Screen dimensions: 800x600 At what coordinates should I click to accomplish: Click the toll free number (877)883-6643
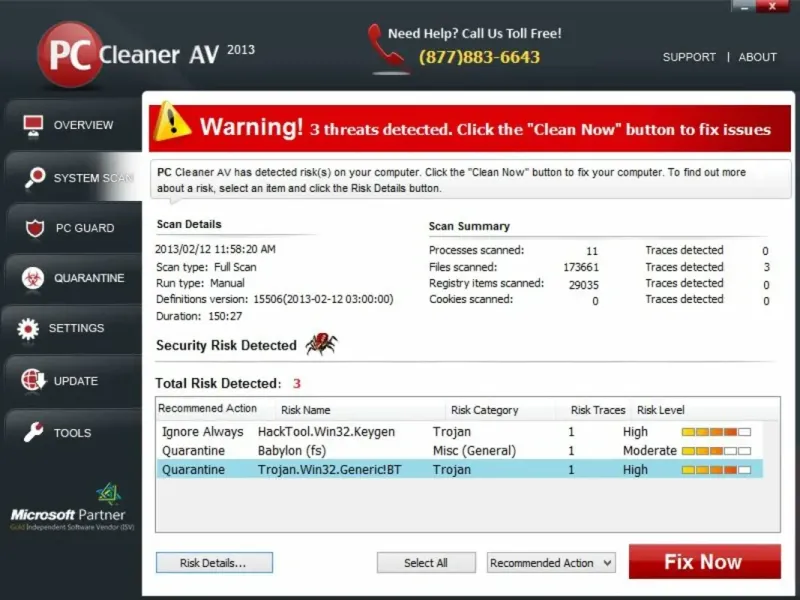tap(479, 57)
